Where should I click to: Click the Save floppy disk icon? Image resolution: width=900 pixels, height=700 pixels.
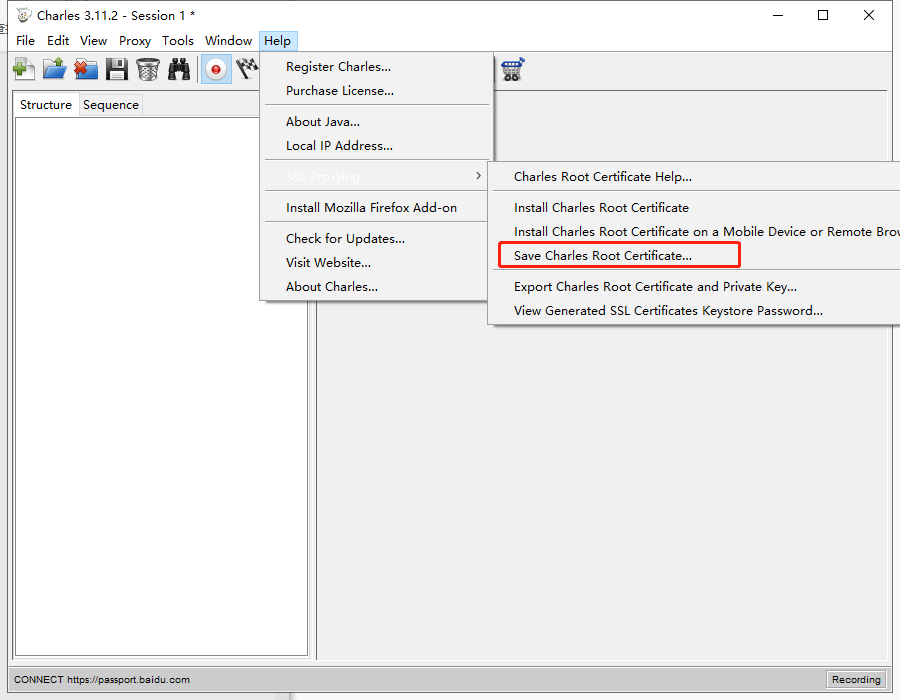[x=117, y=69]
